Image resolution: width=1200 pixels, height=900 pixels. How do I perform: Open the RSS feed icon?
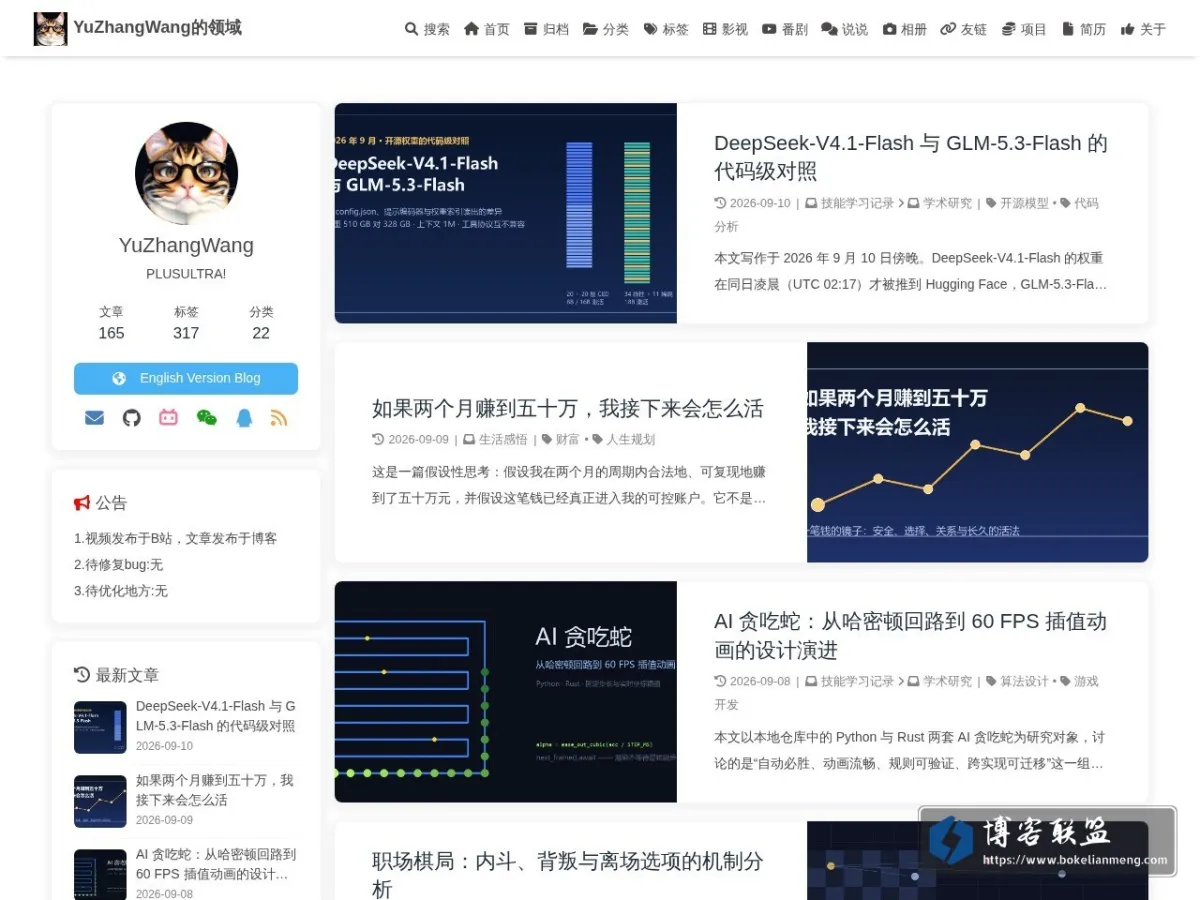pyautogui.click(x=279, y=418)
